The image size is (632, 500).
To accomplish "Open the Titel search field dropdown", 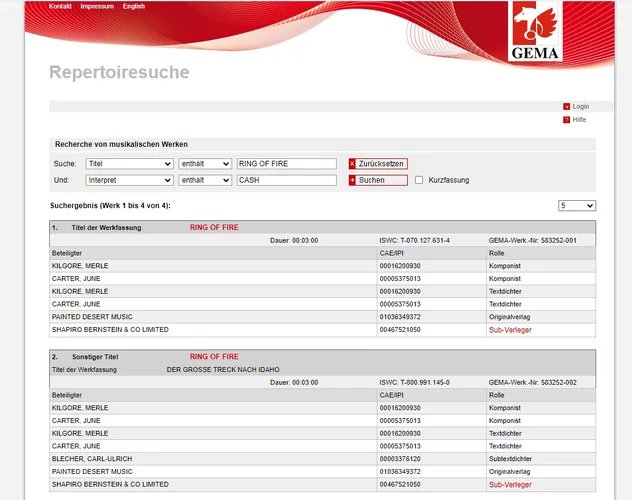I will click(128, 164).
